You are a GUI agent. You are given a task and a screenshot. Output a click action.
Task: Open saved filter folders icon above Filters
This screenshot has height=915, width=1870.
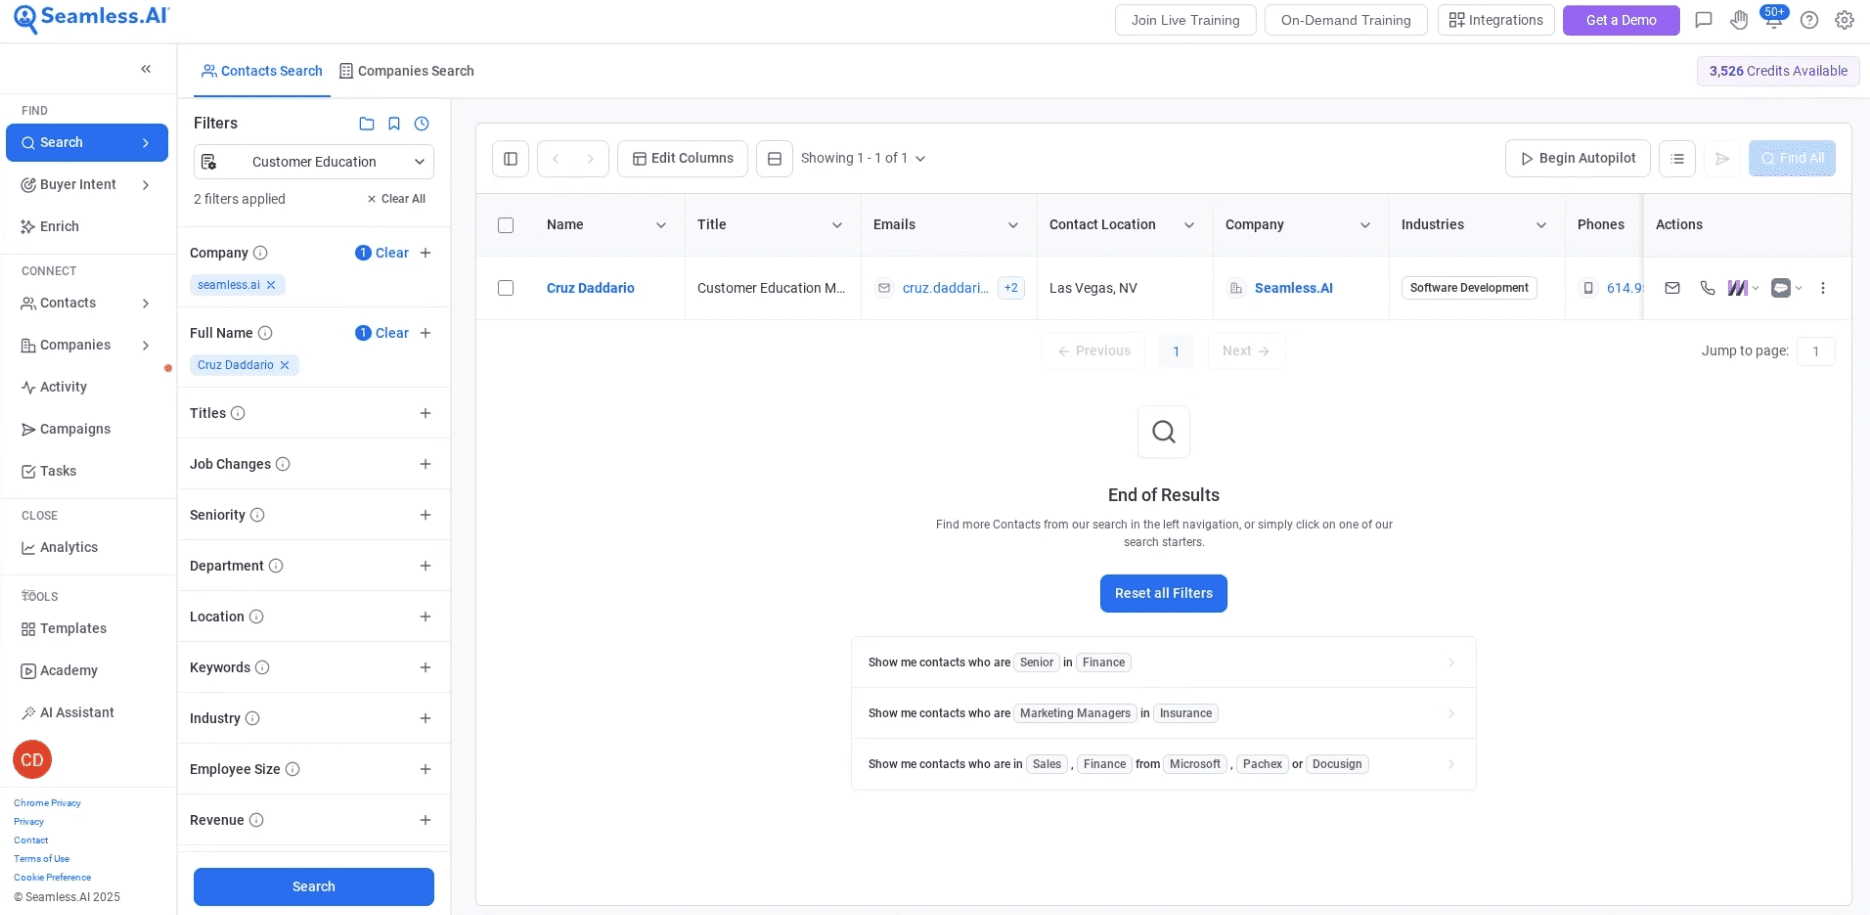tap(366, 123)
